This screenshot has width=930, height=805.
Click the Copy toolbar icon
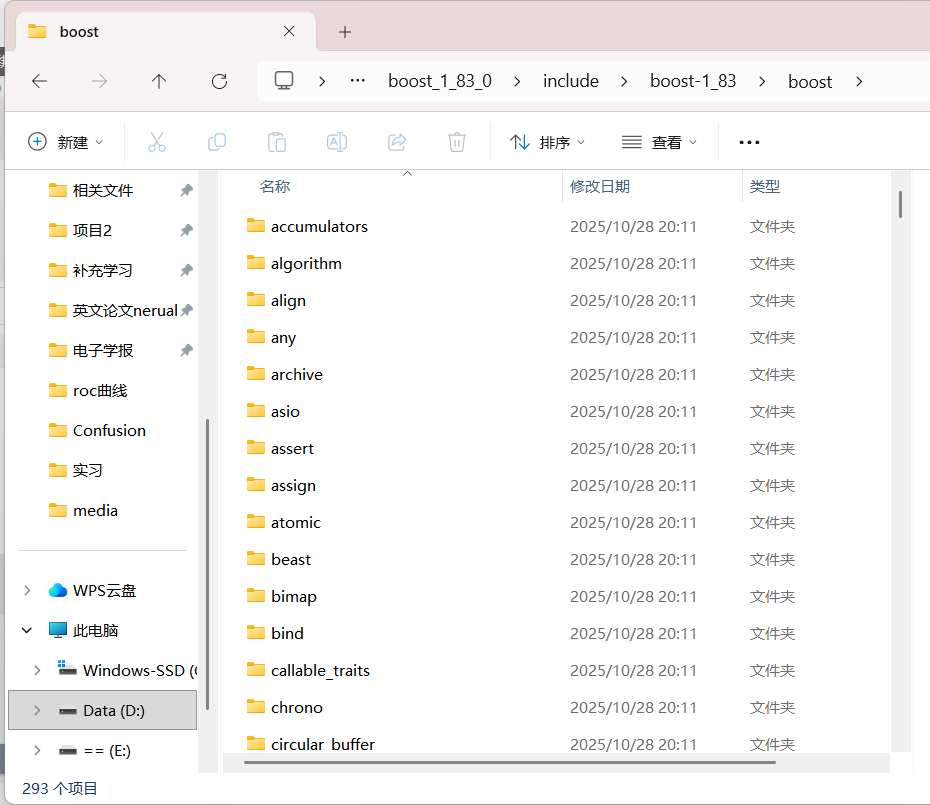click(217, 142)
